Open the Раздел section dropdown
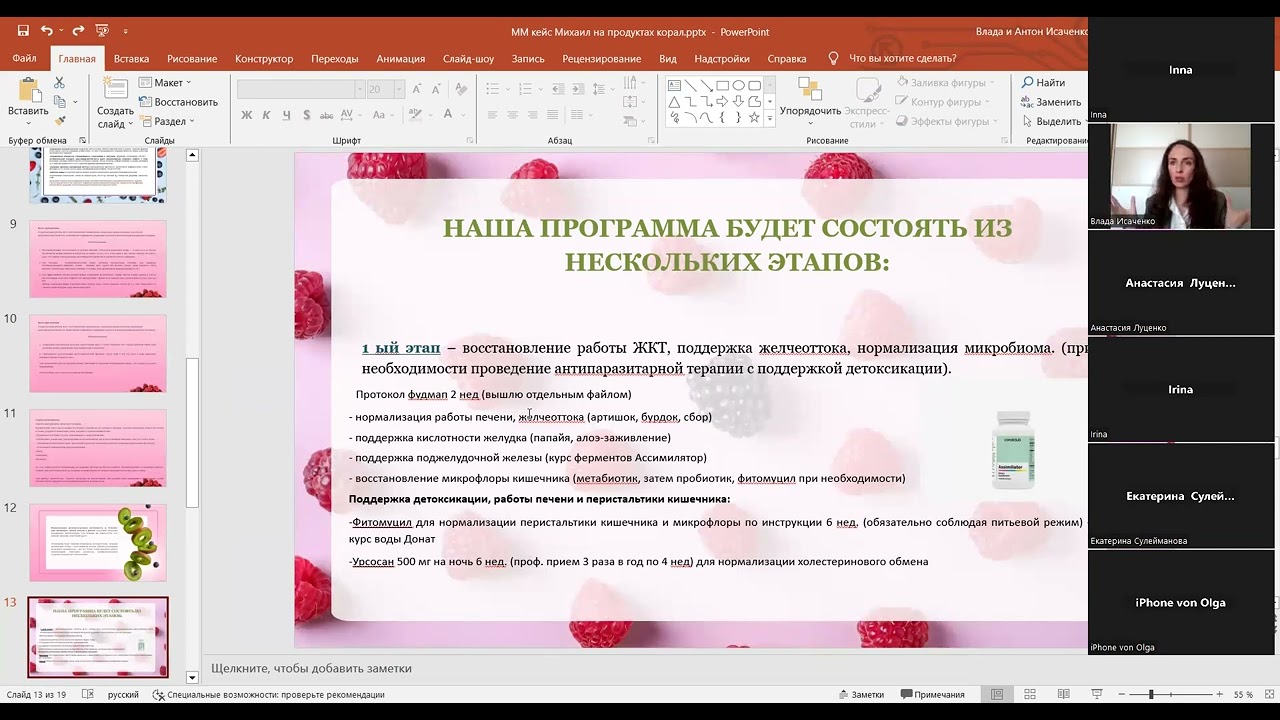 click(x=167, y=121)
